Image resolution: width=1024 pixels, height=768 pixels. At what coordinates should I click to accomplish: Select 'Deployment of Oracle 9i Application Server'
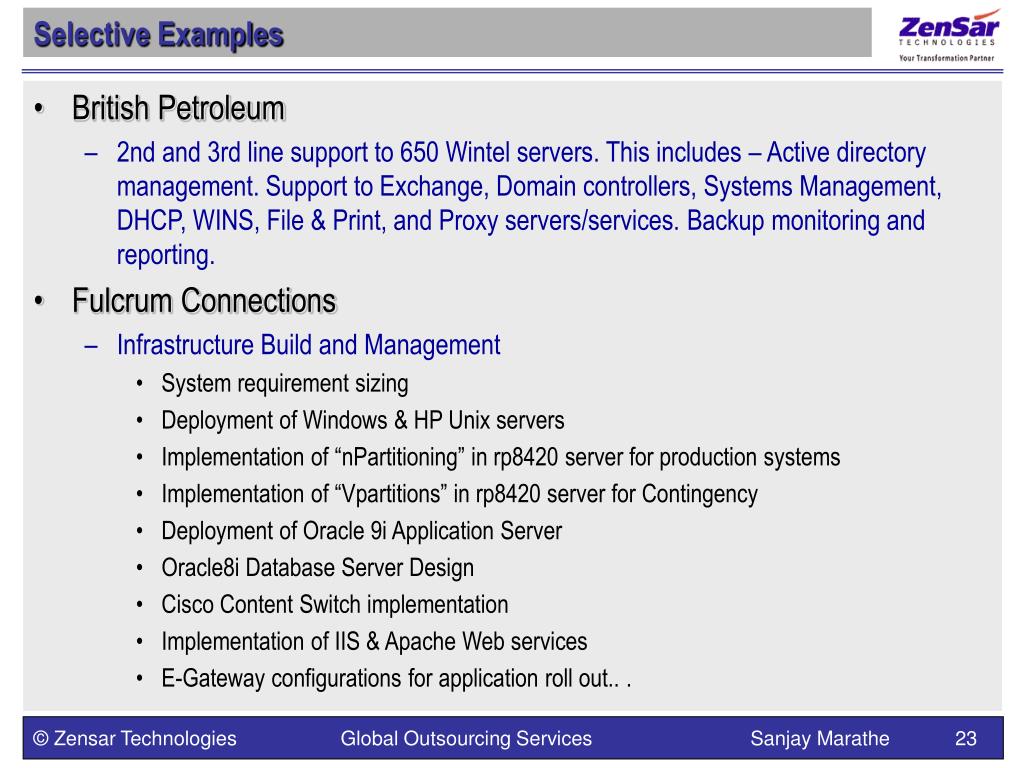361,531
